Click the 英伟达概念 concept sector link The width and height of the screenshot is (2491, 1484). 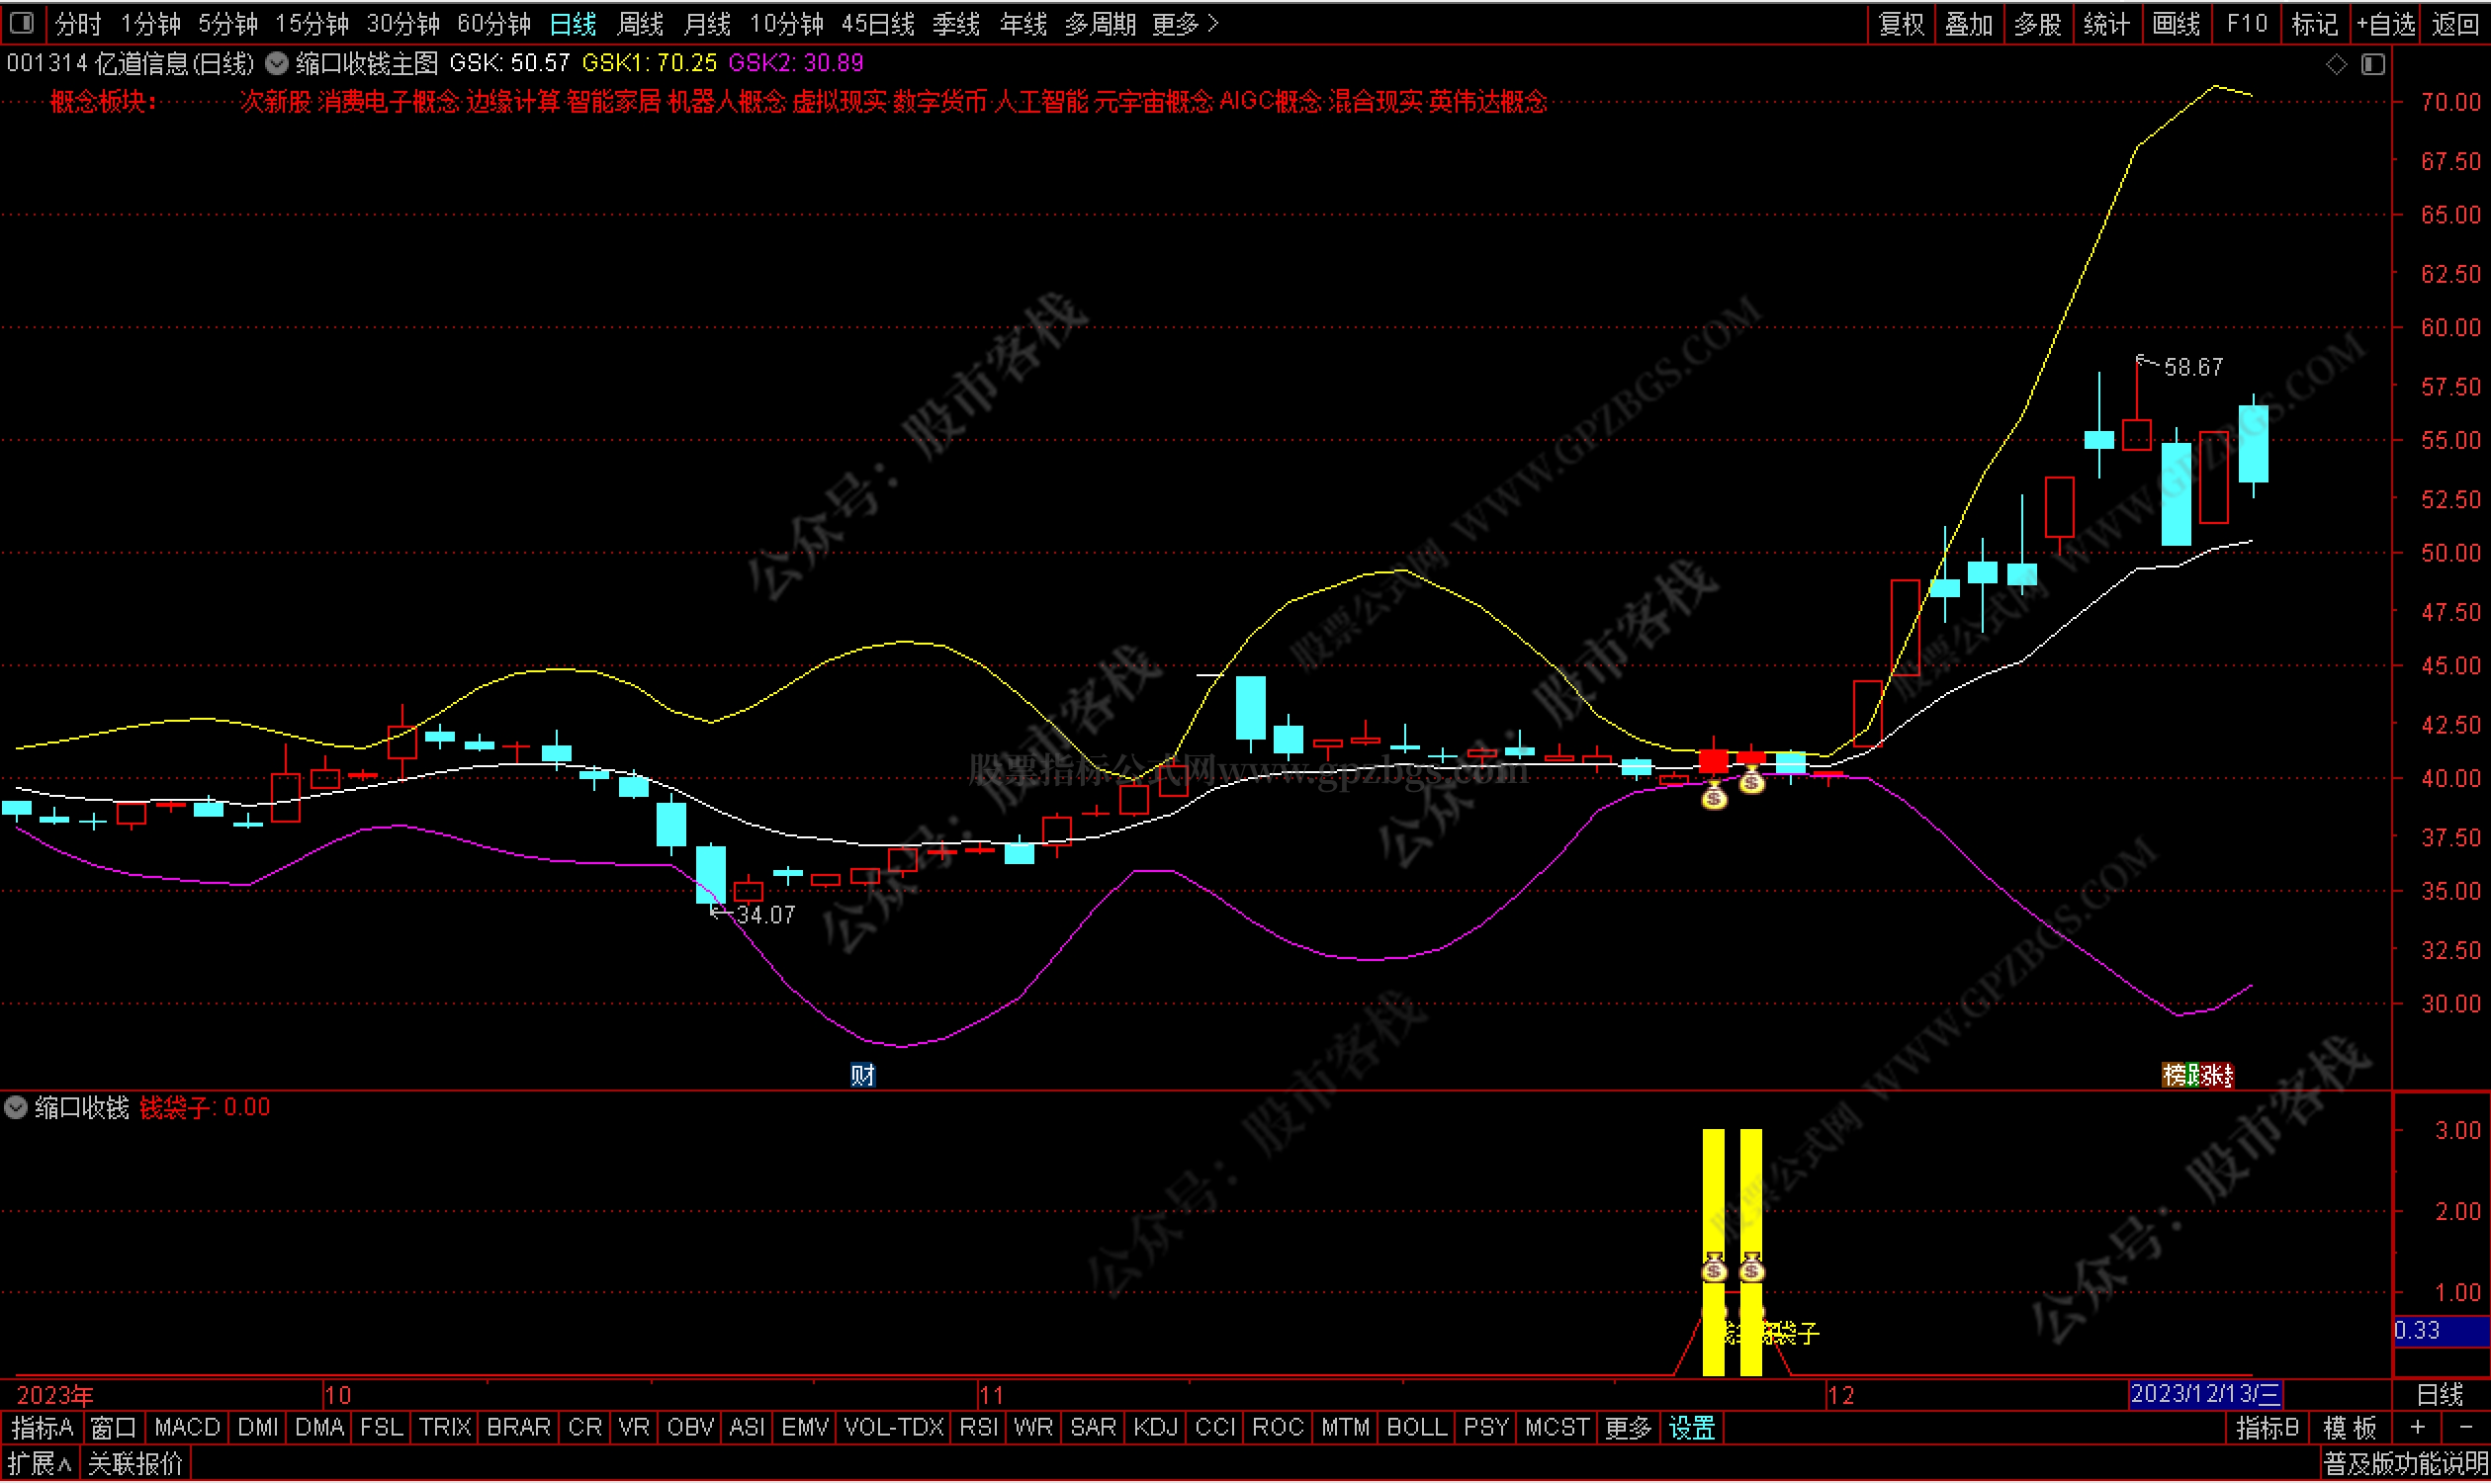(1488, 102)
